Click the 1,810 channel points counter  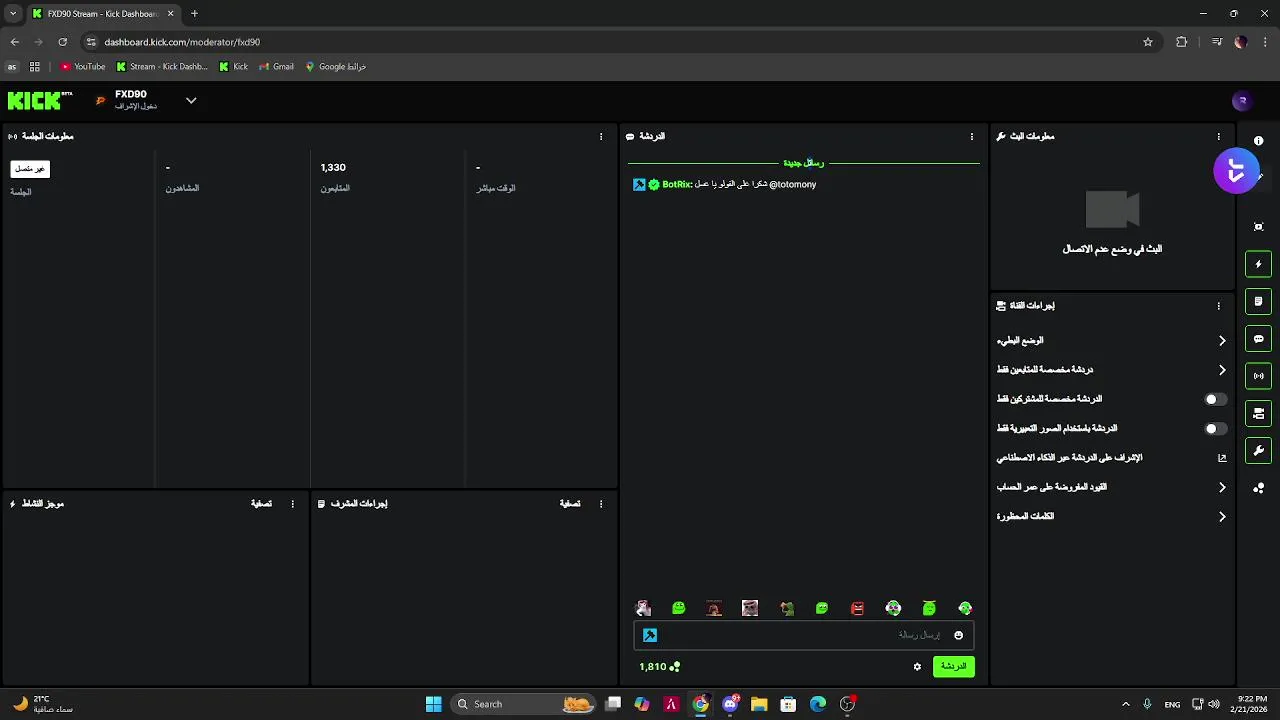point(660,667)
